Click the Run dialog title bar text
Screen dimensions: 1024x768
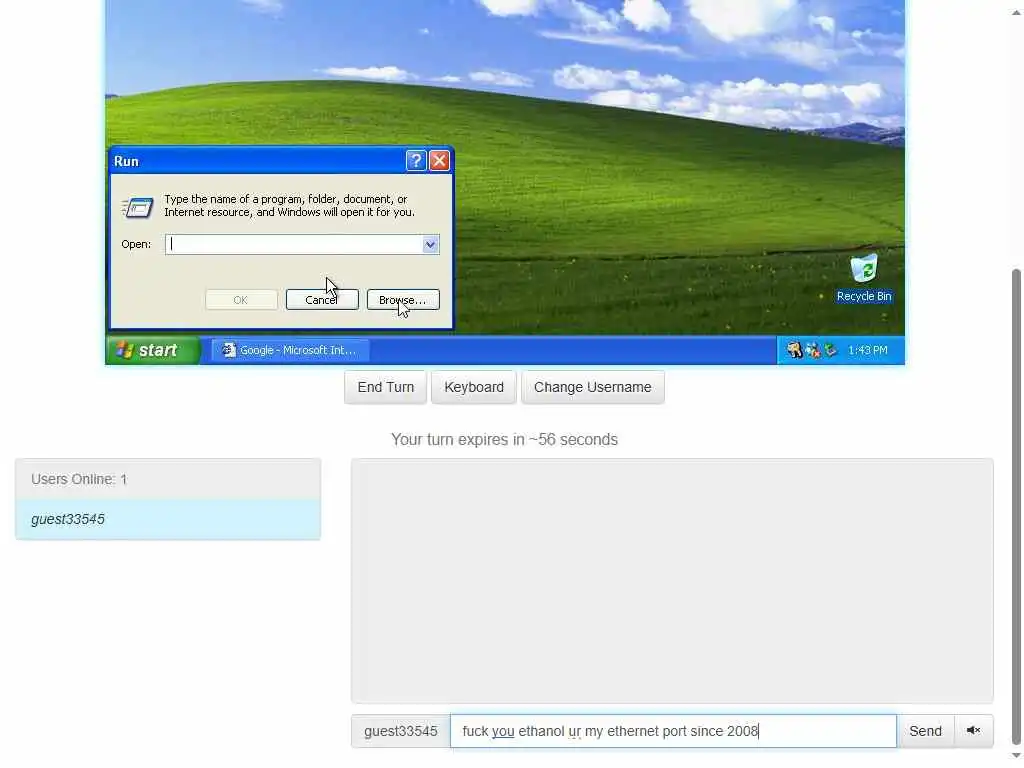[x=126, y=161]
